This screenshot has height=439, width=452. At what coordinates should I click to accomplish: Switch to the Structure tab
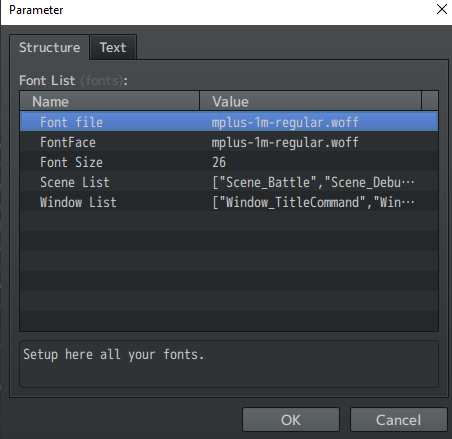(x=49, y=47)
